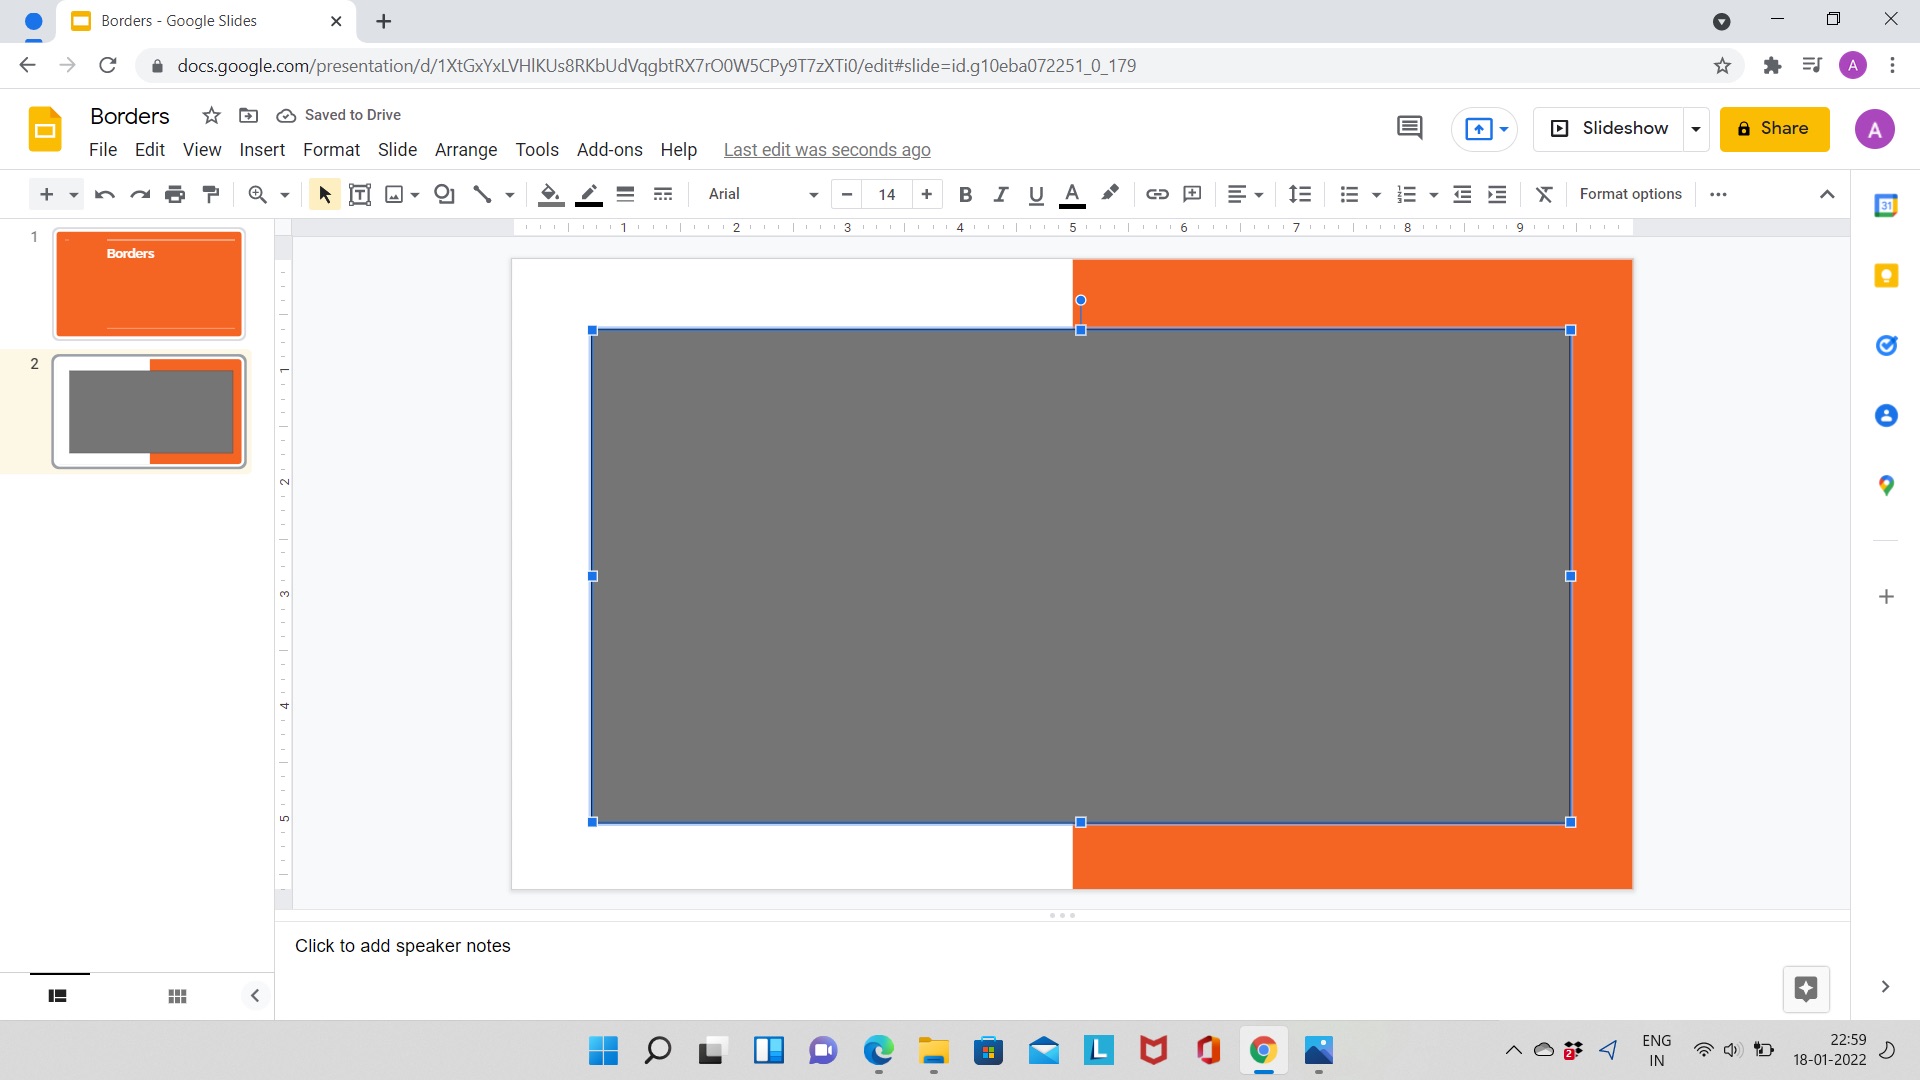
Task: Click the border color icon
Action: 588,194
